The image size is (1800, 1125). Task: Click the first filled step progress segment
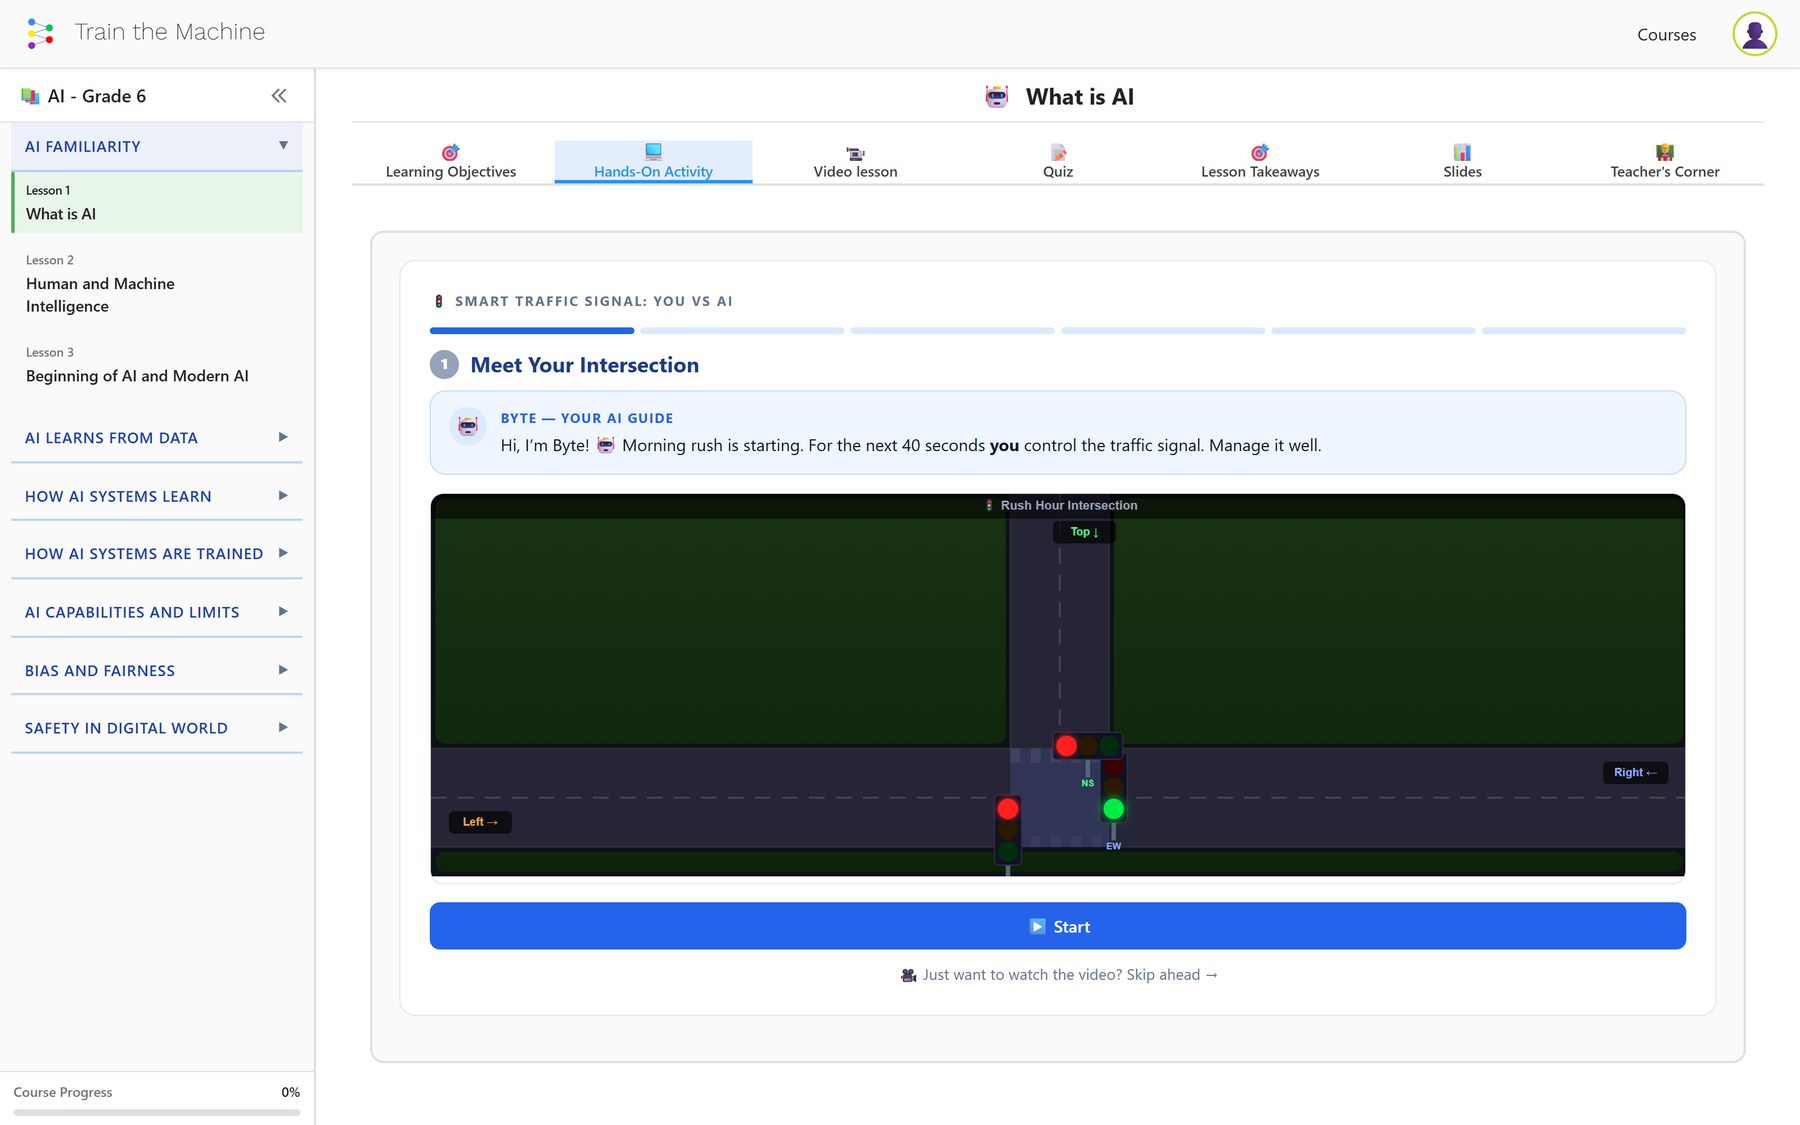click(532, 330)
